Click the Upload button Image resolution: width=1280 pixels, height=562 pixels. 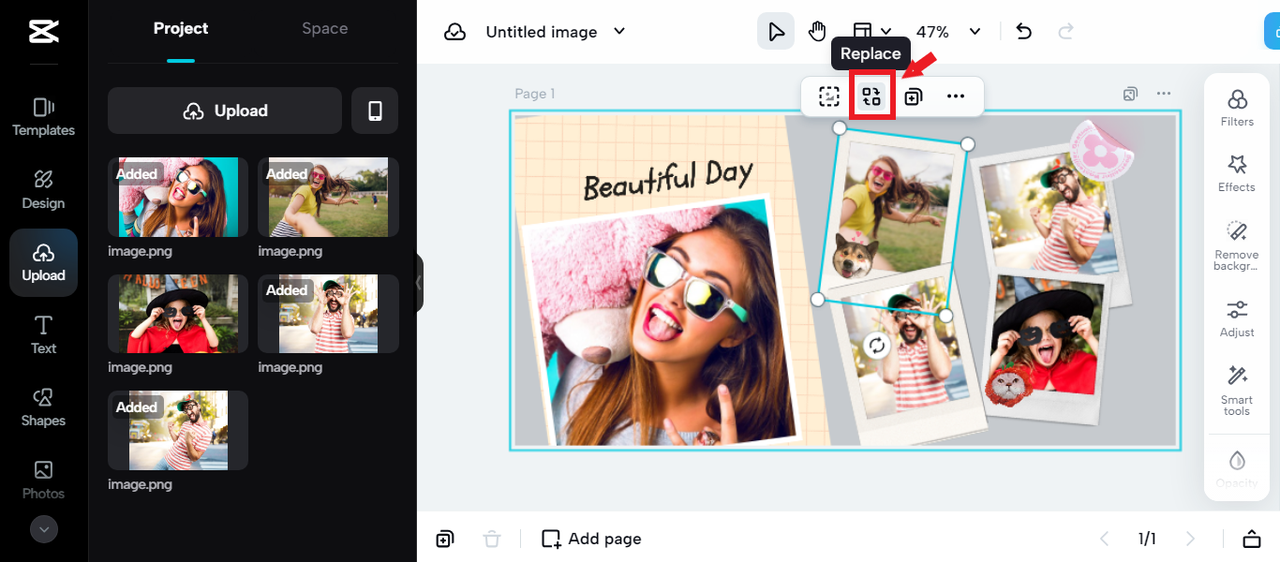click(225, 111)
